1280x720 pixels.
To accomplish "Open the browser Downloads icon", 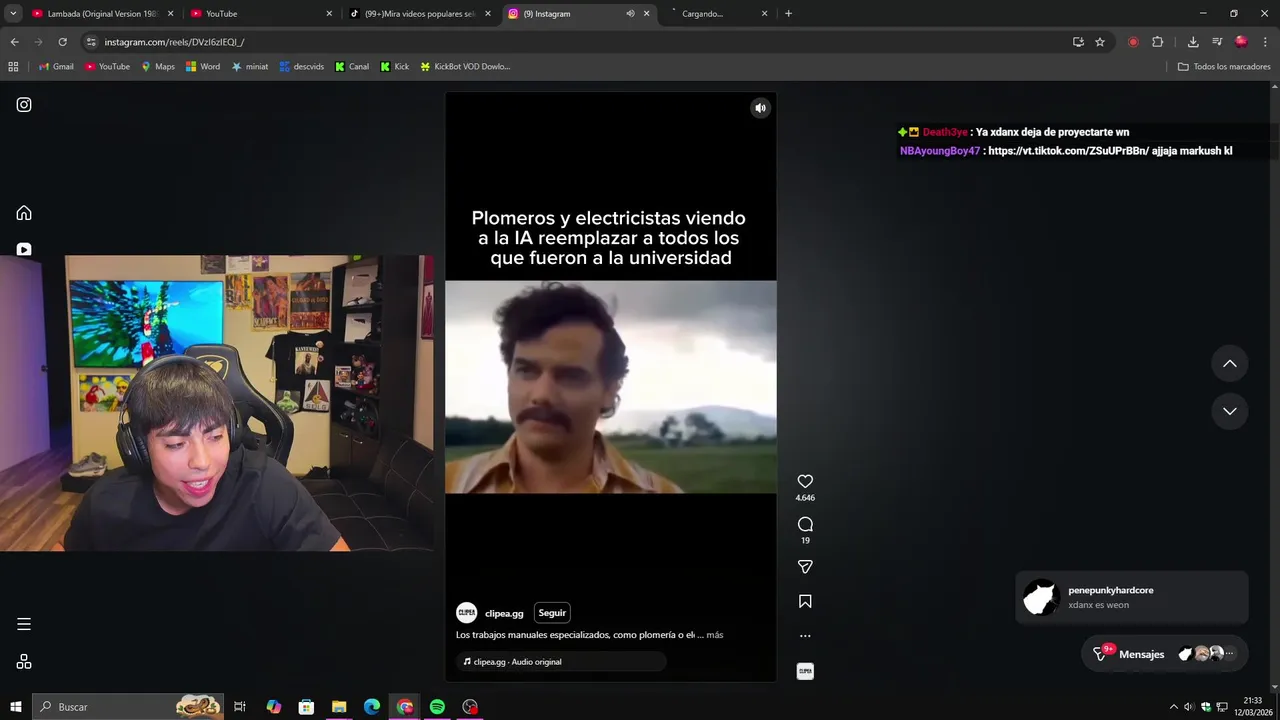I will click(x=1193, y=42).
